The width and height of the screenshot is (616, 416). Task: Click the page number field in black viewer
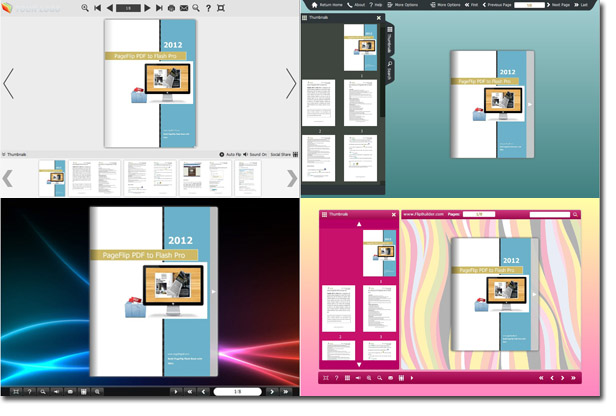click(237, 392)
